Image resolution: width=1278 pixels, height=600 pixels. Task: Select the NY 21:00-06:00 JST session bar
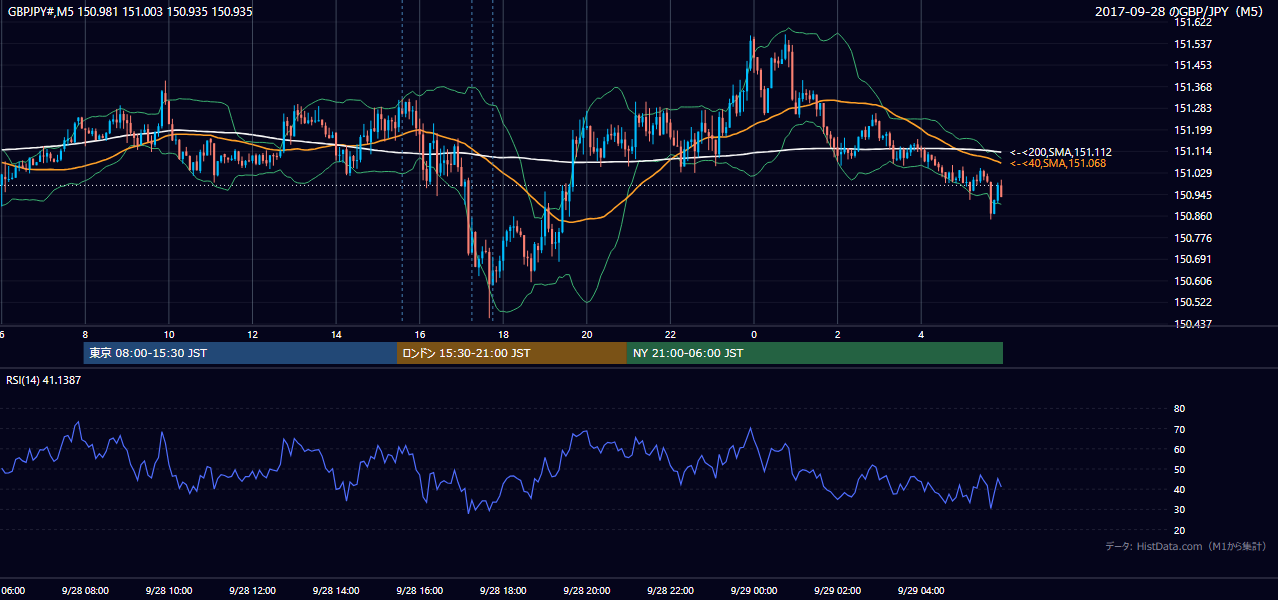[x=815, y=353]
